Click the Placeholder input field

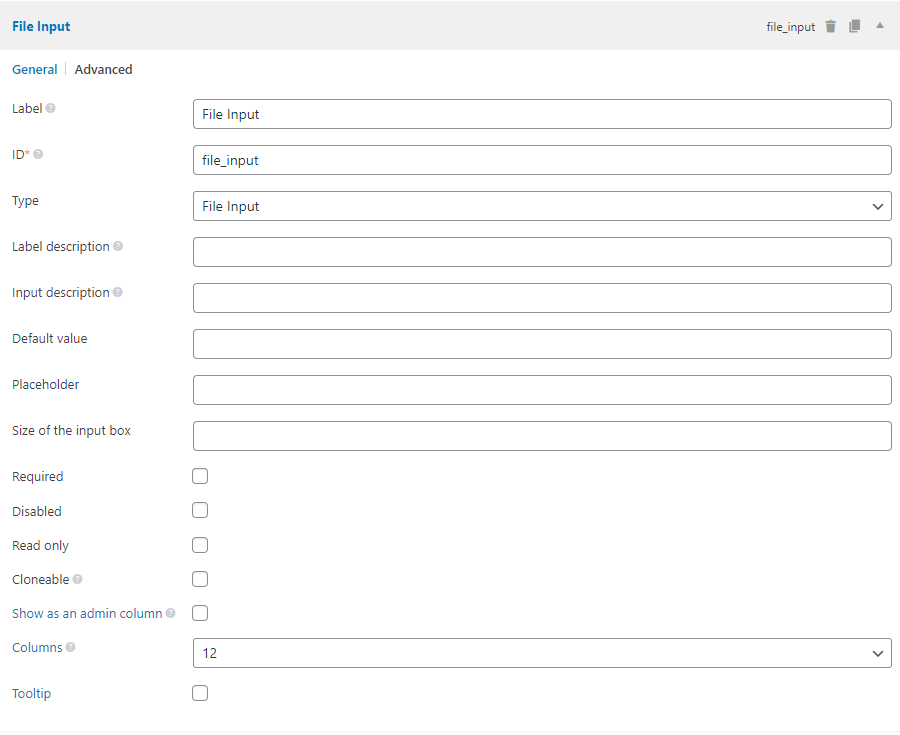coord(541,390)
